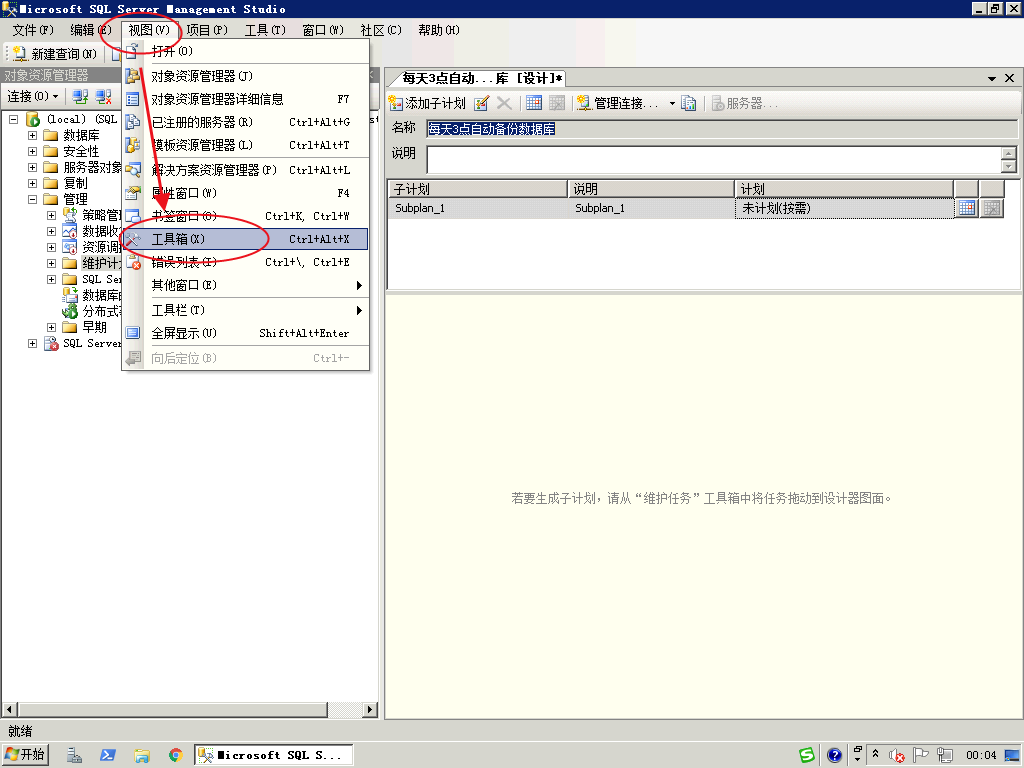The image size is (1024, 768).
Task: Open the 工具(T) menu
Action: tap(264, 30)
